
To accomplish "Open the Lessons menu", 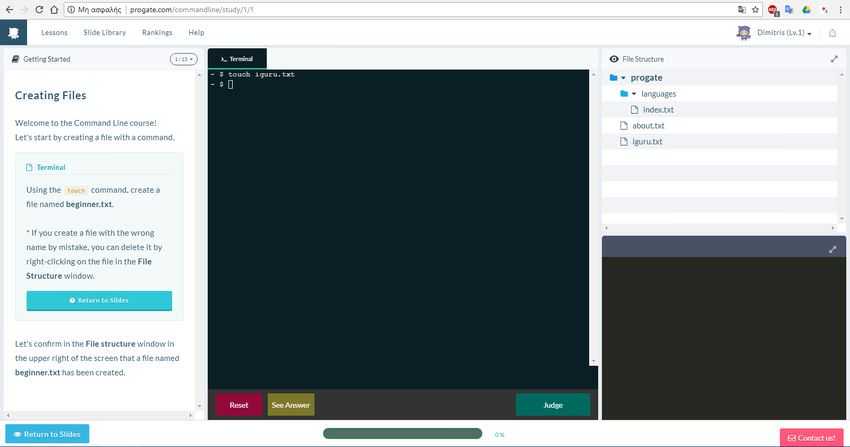I will pyautogui.click(x=54, y=33).
